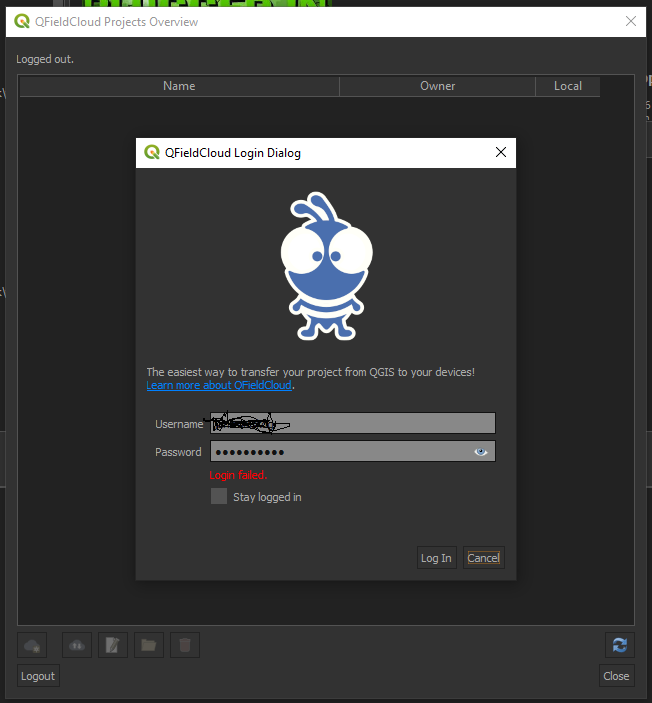Close the QFieldCloud Projects Overview window

pyautogui.click(x=631, y=21)
